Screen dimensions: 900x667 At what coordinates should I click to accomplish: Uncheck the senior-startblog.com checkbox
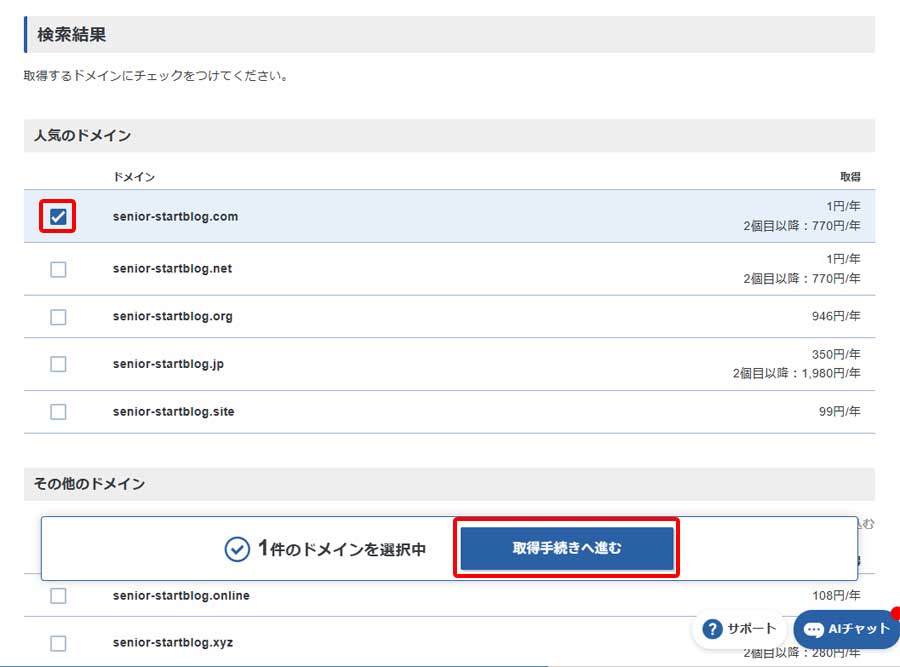[x=57, y=216]
